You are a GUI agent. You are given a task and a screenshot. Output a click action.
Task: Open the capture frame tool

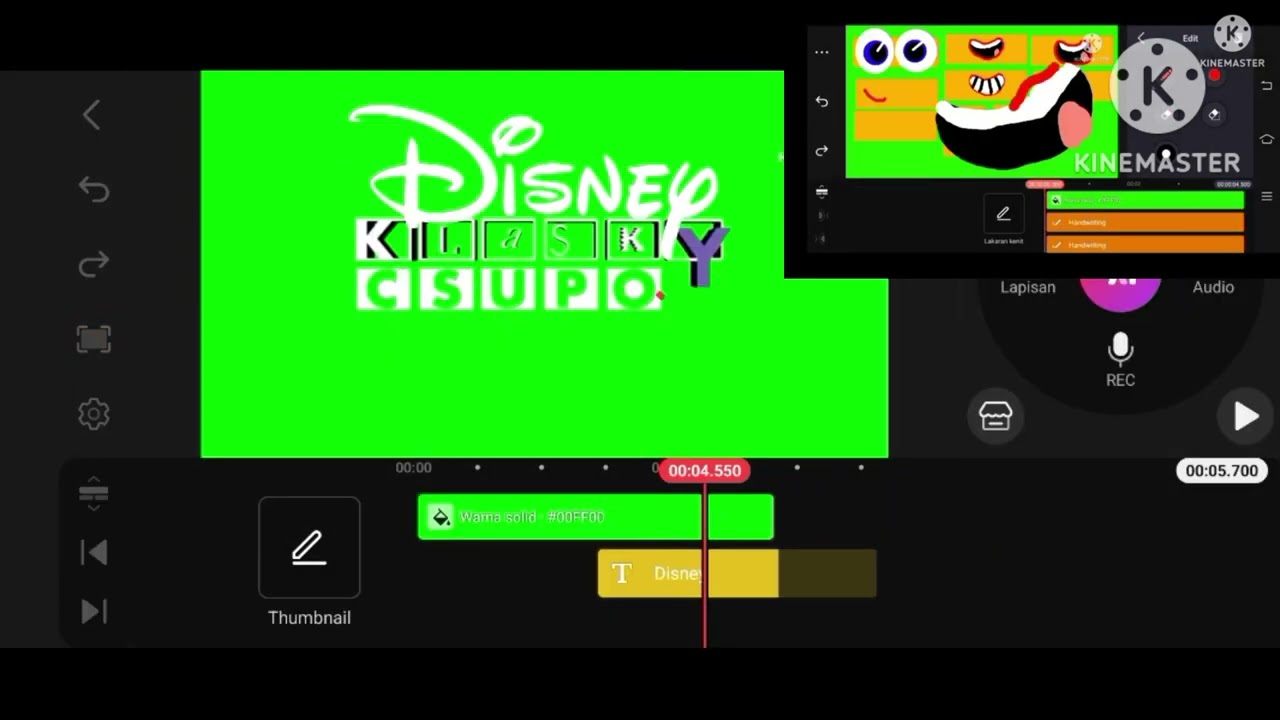coord(94,339)
